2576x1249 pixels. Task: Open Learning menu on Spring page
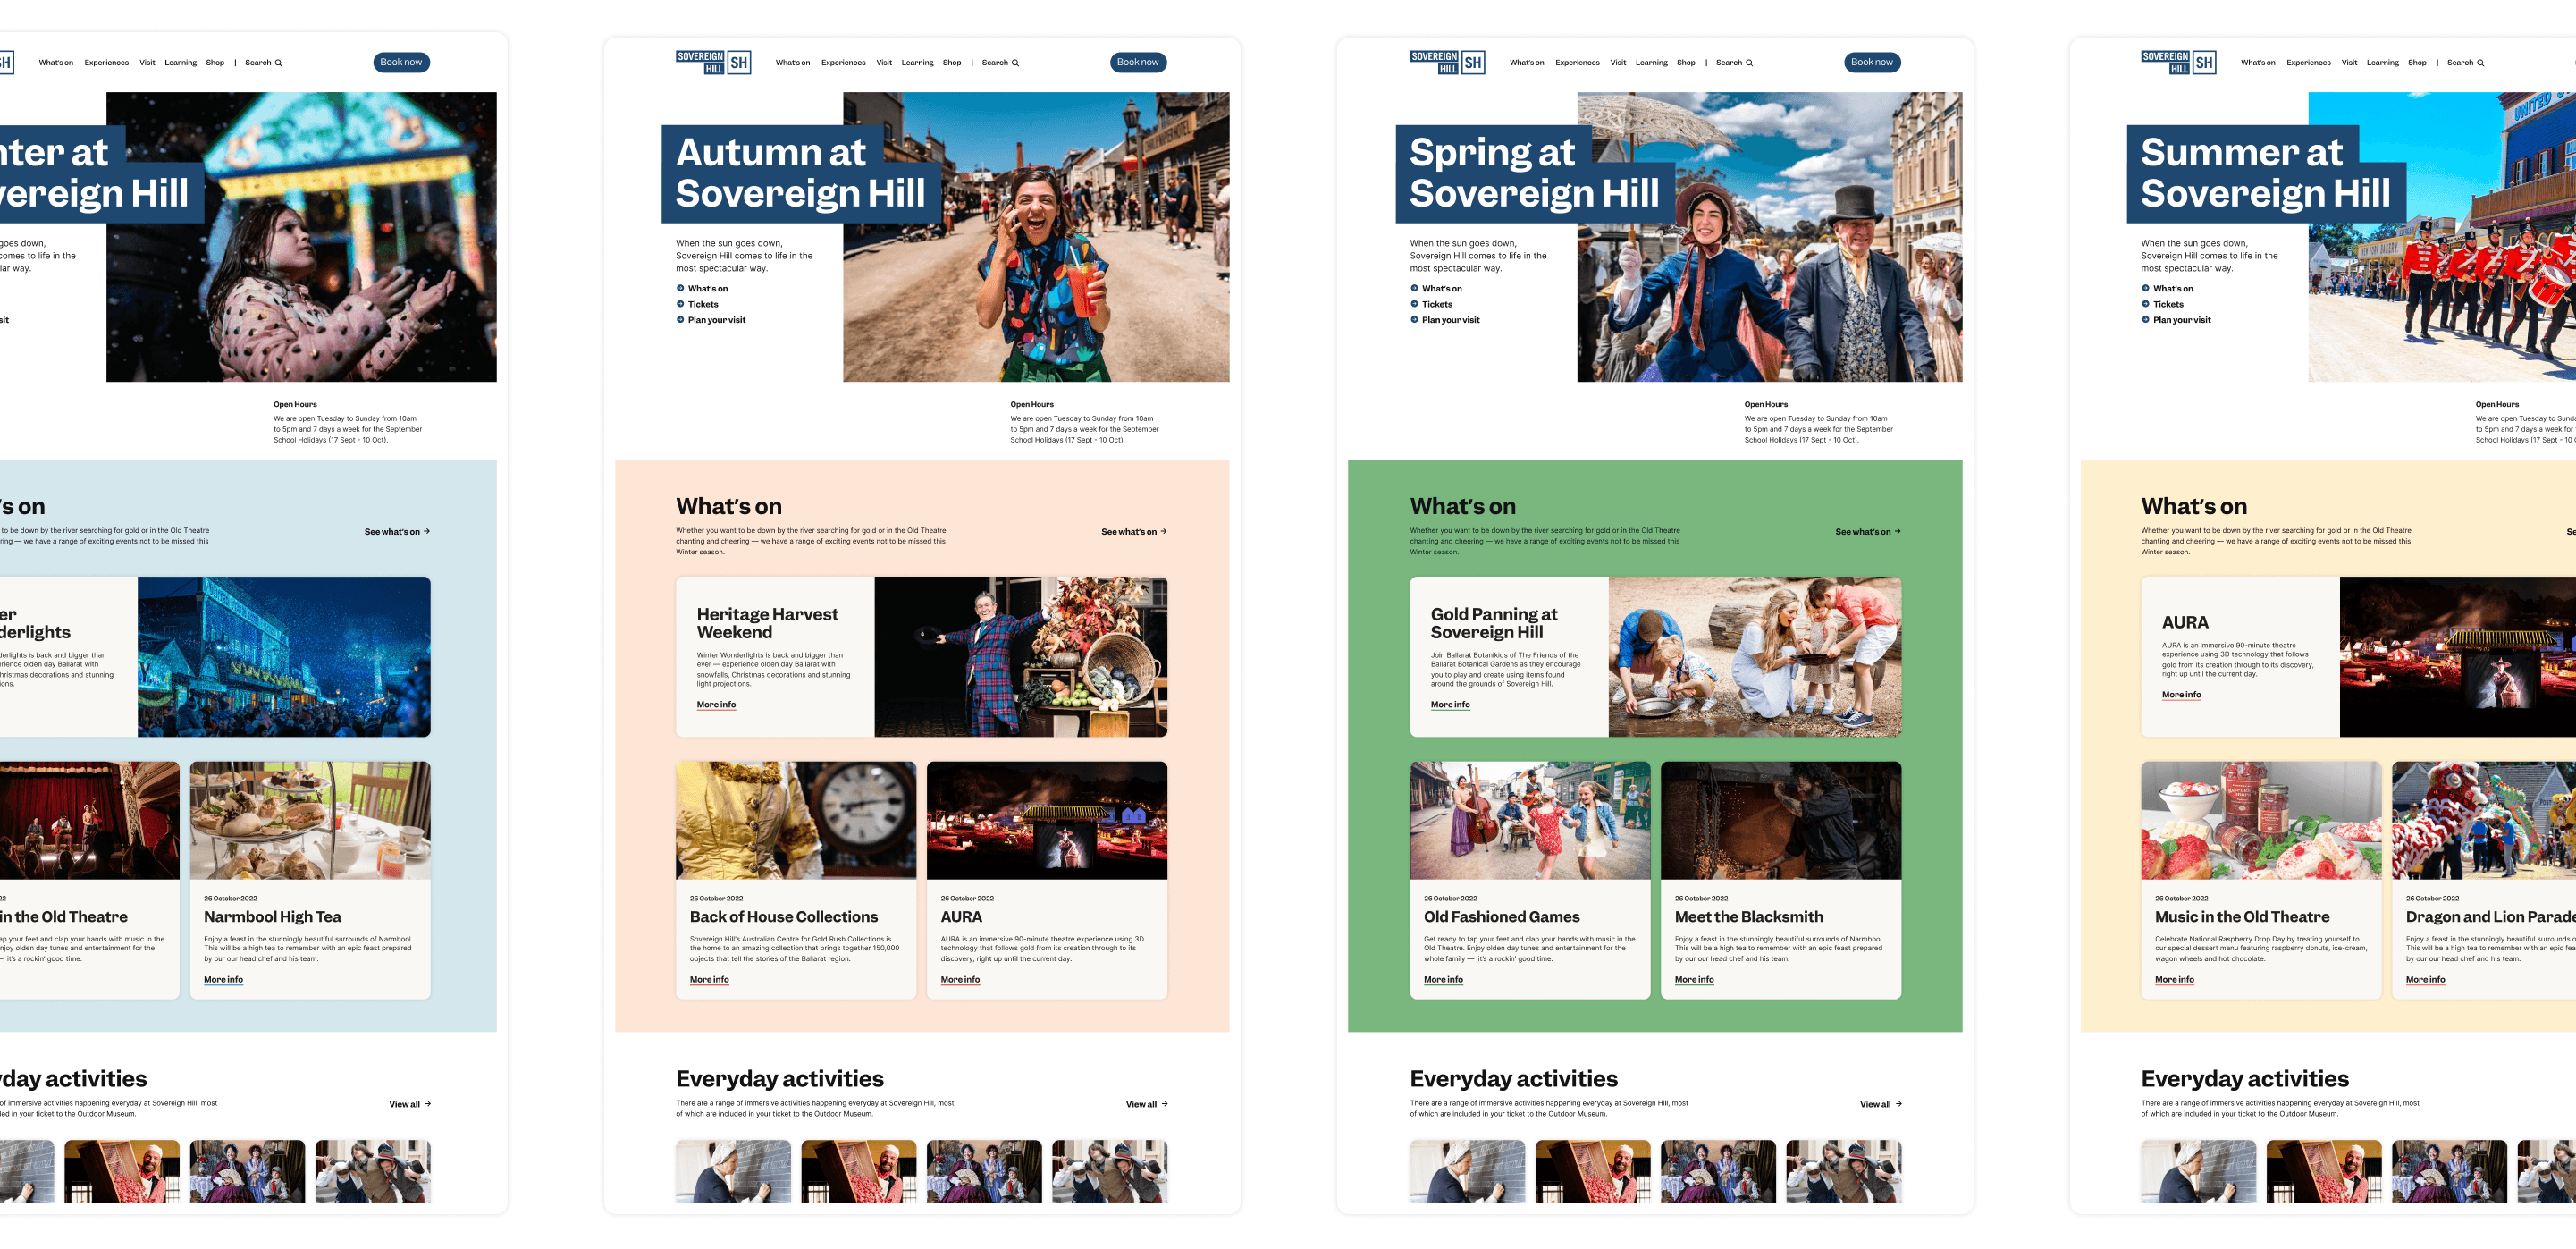tap(1651, 63)
